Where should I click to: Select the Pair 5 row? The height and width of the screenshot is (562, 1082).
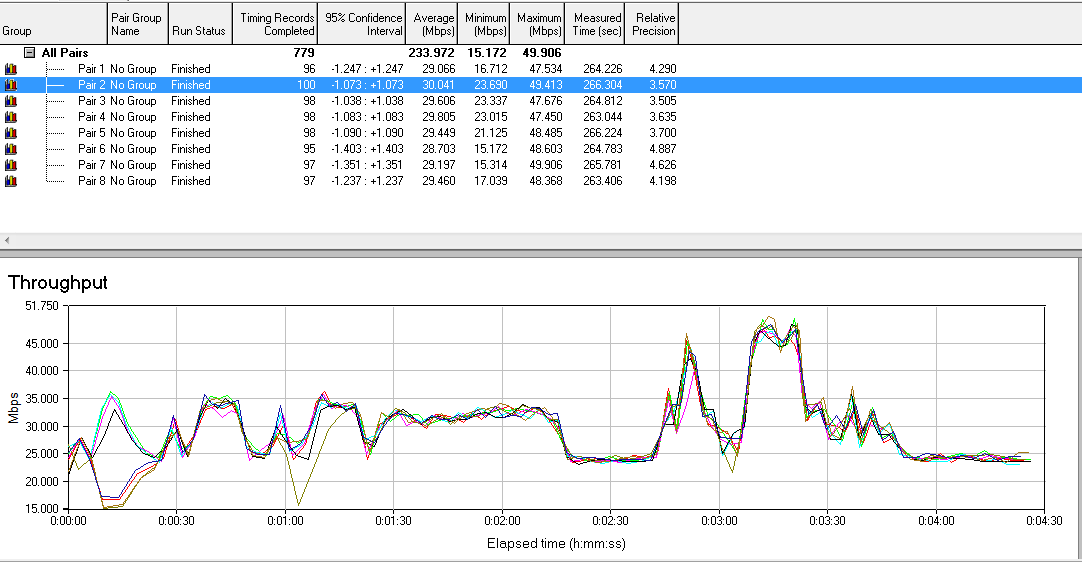point(541,133)
